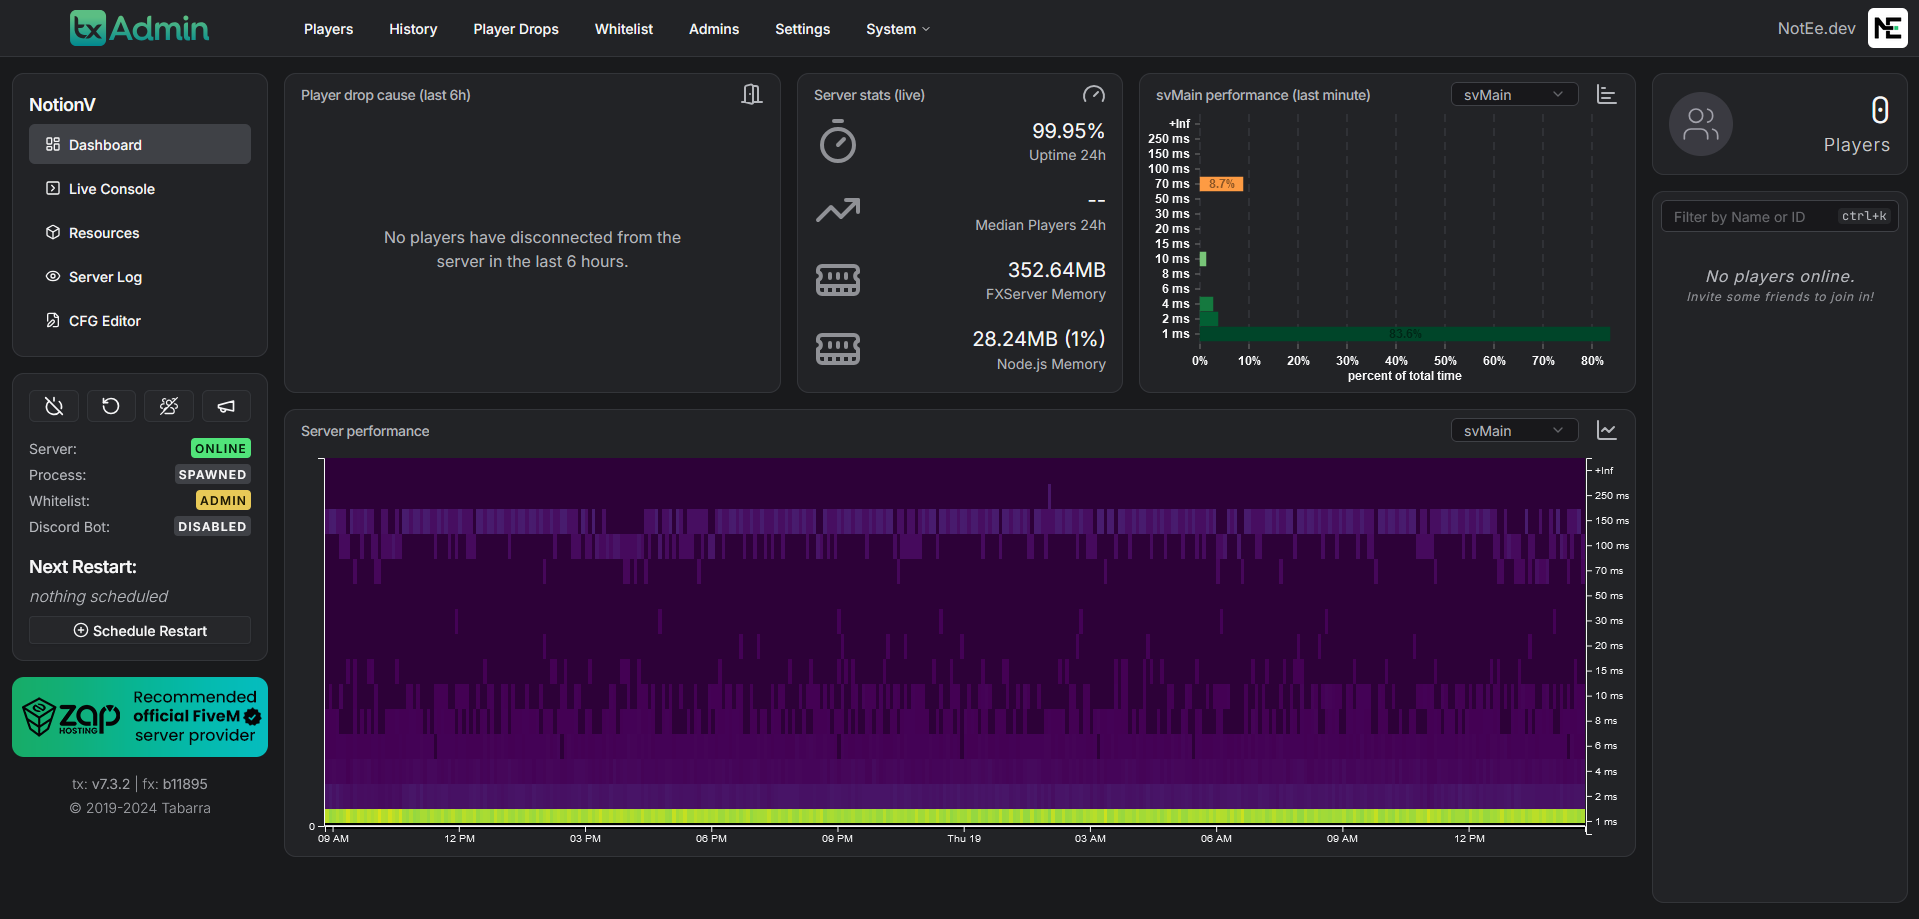Open the full drops report door icon
The image size is (1919, 919).
752,94
